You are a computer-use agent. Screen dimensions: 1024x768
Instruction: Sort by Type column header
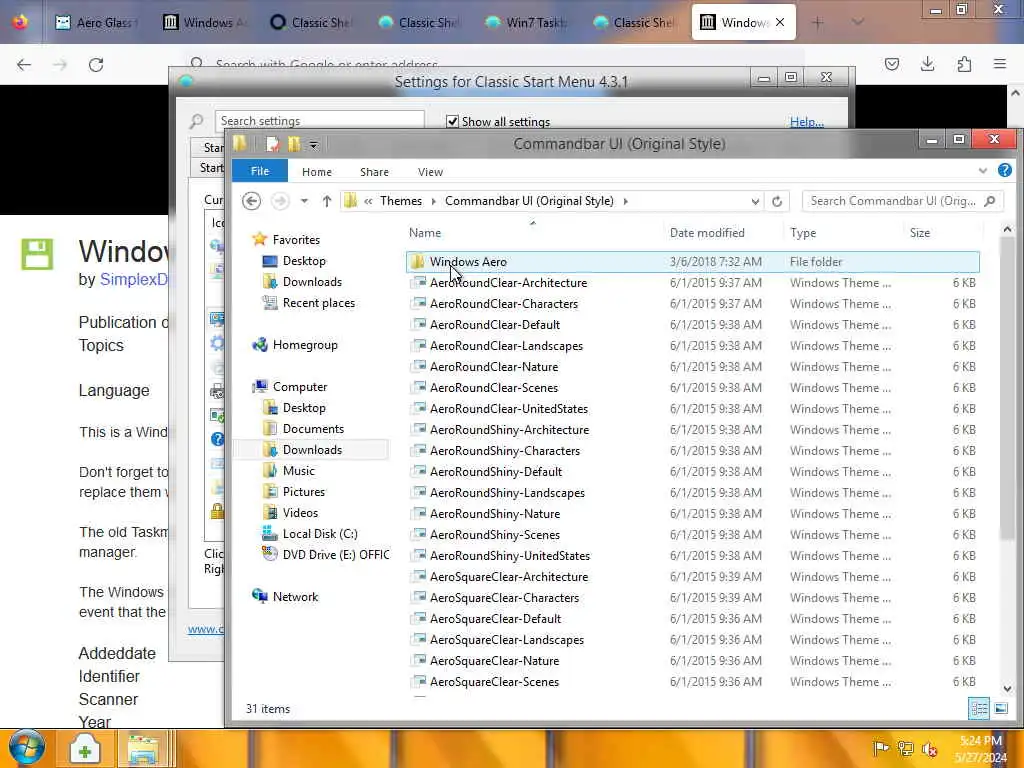click(803, 233)
